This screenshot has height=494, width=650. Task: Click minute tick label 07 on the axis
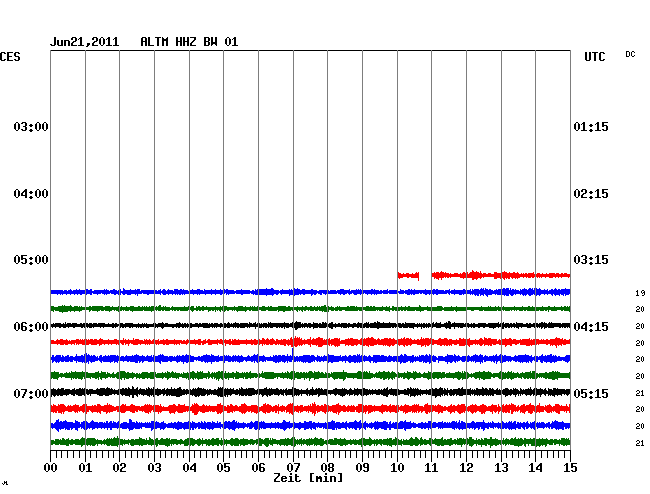pos(293,468)
